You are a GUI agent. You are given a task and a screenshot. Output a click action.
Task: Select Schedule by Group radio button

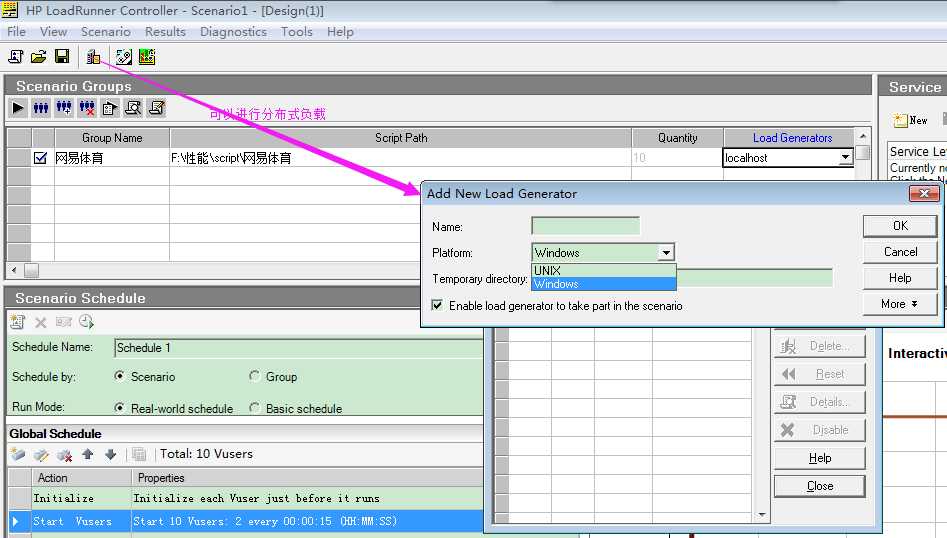click(x=254, y=376)
